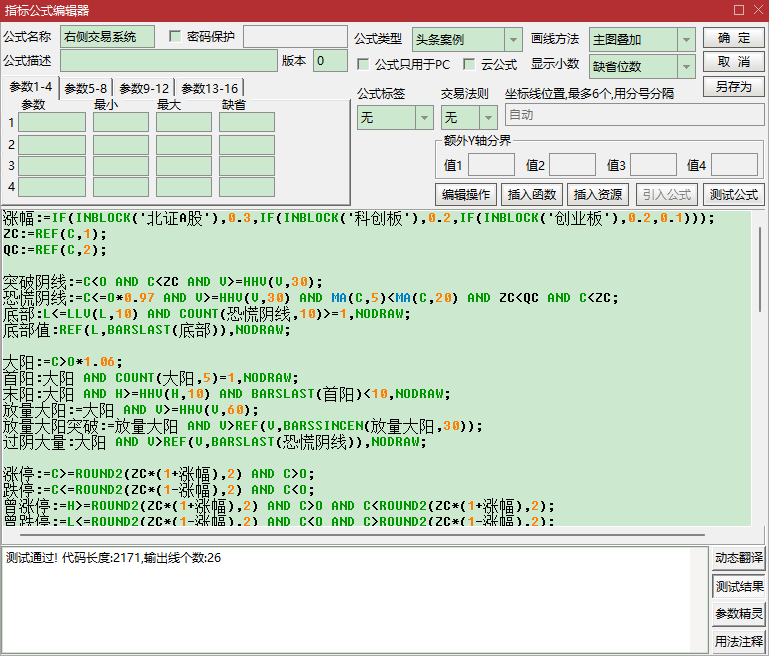Click the 公式描述 input field
The width and height of the screenshot is (769, 656).
(169, 61)
